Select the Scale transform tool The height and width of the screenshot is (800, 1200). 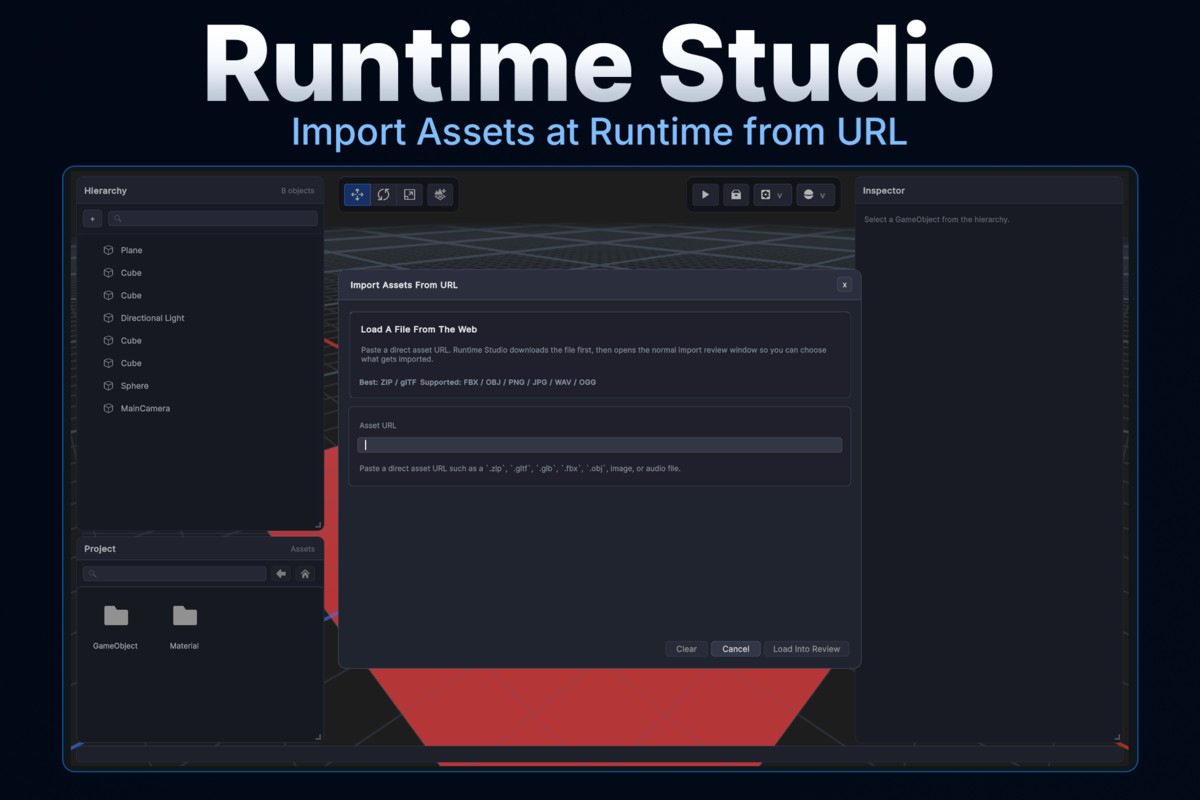pos(409,195)
